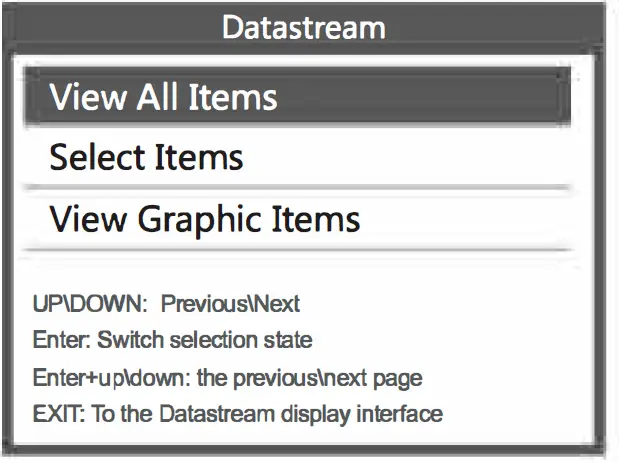Viewport: 619px width, 463px height.
Task: Click the Datastream title bar
Action: pos(303,26)
